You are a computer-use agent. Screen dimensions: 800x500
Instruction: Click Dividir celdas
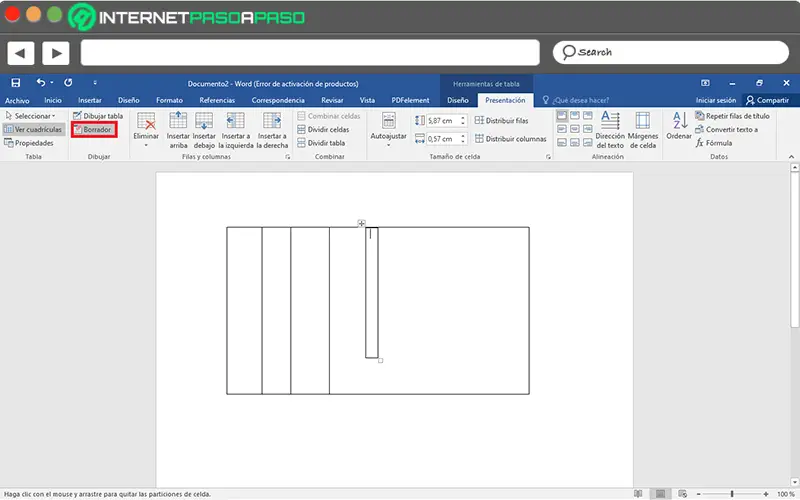[x=323, y=130]
